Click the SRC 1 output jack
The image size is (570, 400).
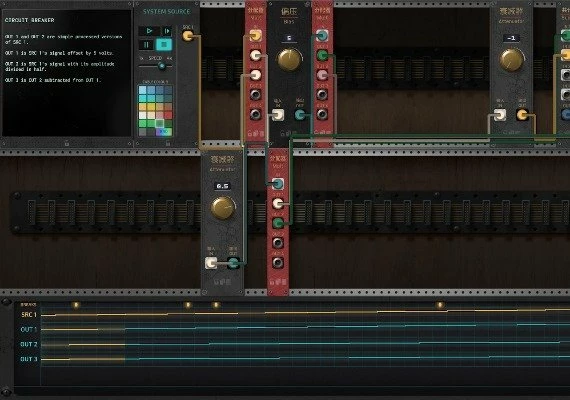188,36
